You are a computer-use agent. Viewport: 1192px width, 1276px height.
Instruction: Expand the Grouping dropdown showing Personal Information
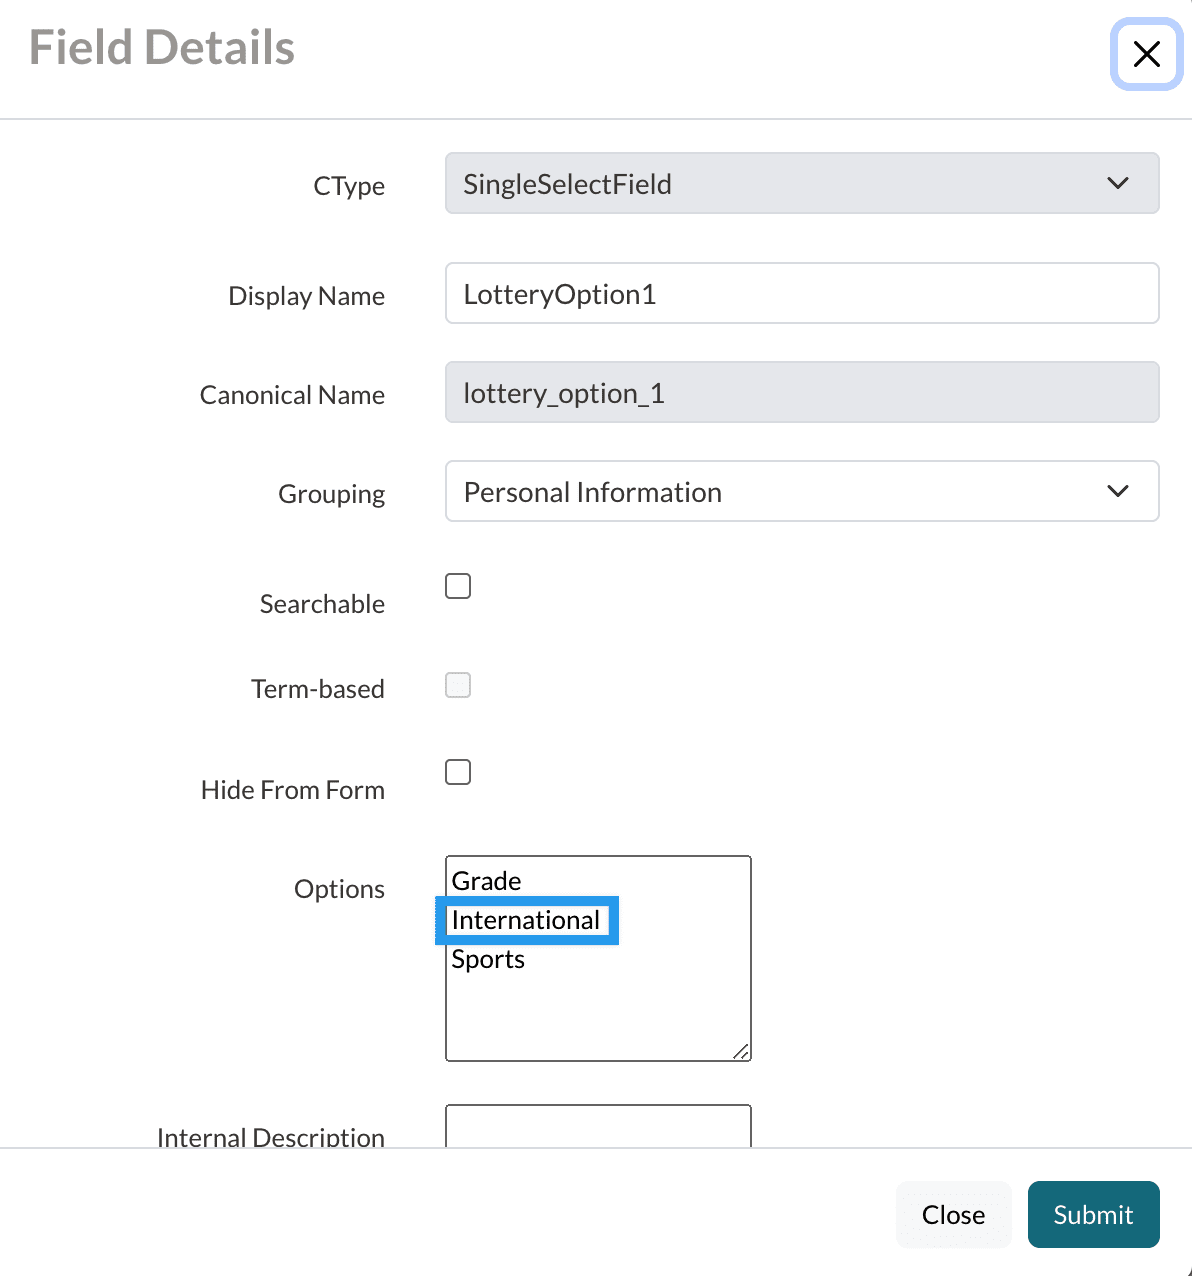click(780, 492)
